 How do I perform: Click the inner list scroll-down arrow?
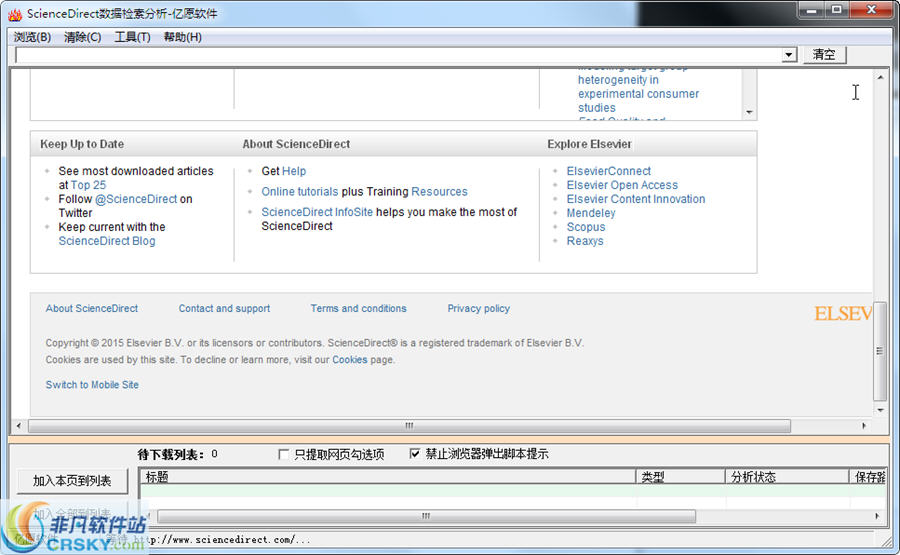coord(749,112)
